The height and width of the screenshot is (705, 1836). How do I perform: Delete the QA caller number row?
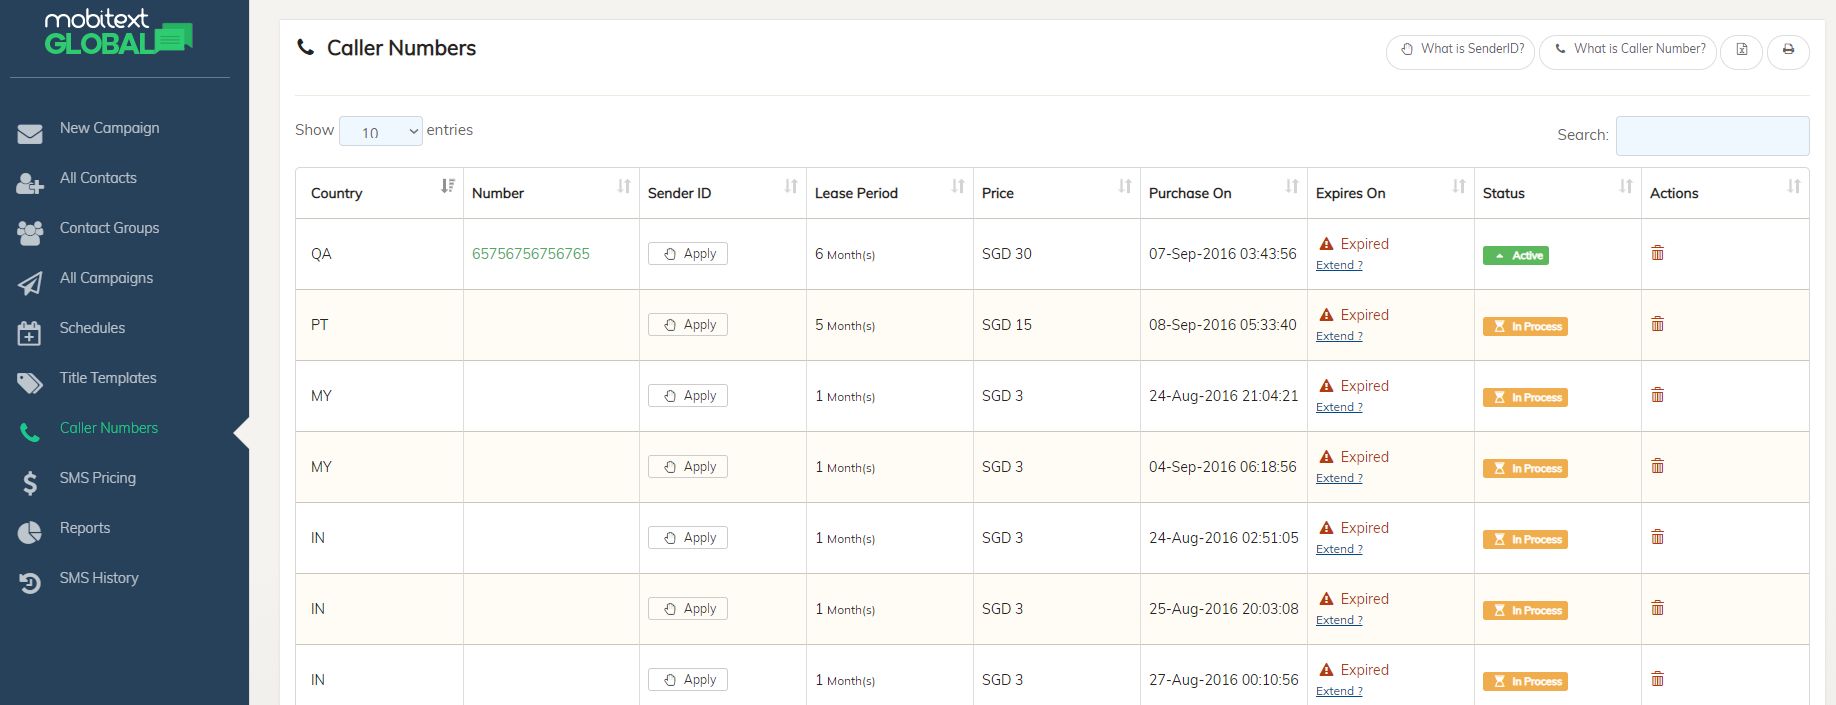1657,253
